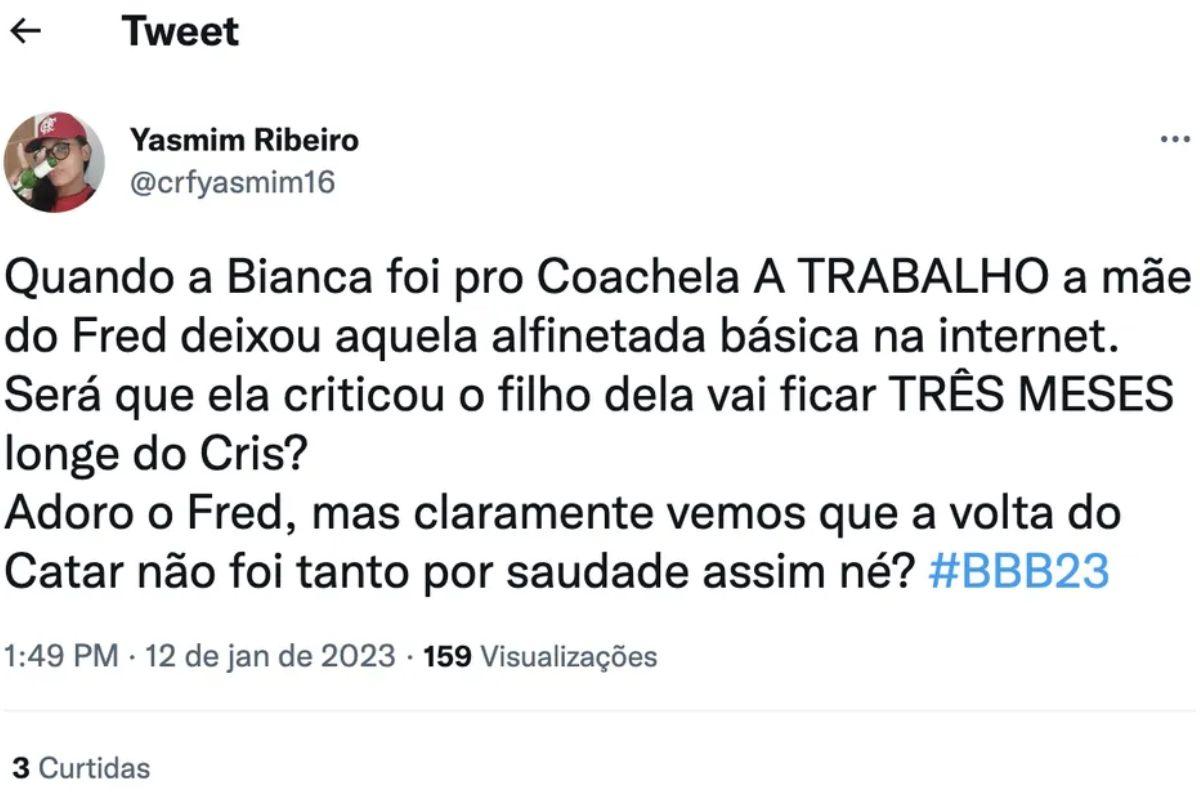This screenshot has width=1200, height=800.
Task: Click the date 12 de jan de 2023
Action: (270, 657)
